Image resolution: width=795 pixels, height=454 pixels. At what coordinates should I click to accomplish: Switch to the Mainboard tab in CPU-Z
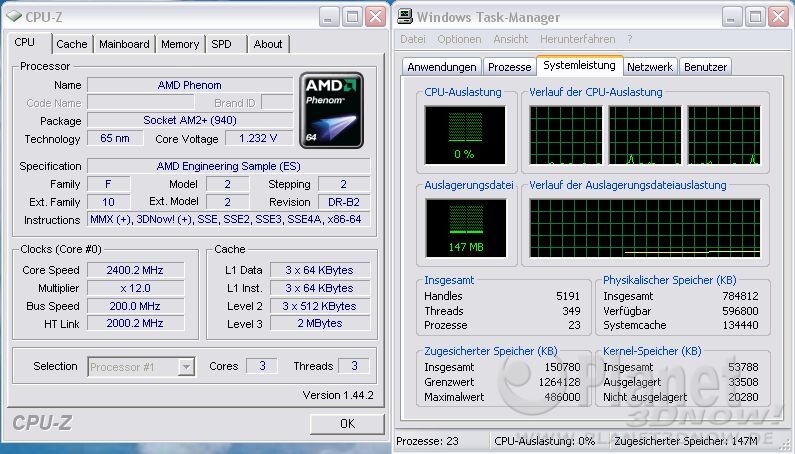pyautogui.click(x=124, y=44)
